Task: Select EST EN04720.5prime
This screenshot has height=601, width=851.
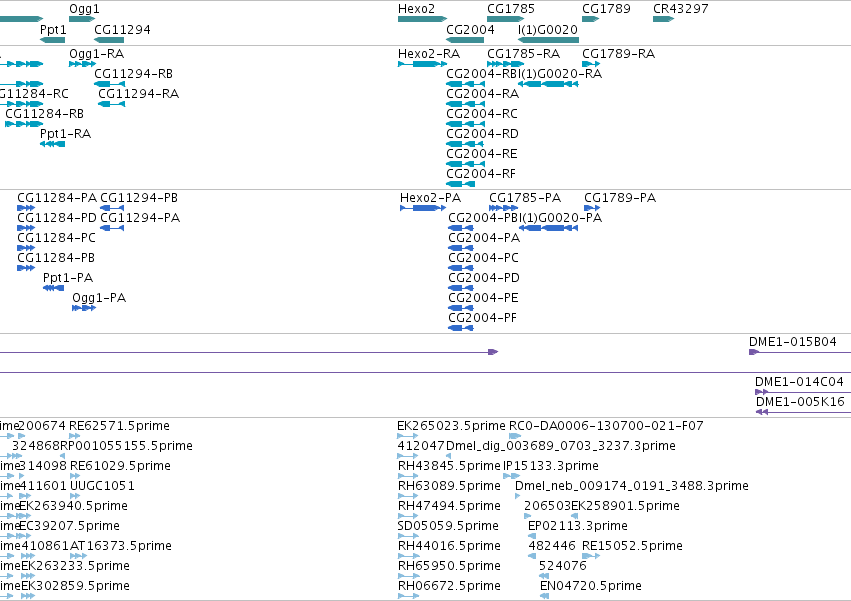Action: pos(544,596)
